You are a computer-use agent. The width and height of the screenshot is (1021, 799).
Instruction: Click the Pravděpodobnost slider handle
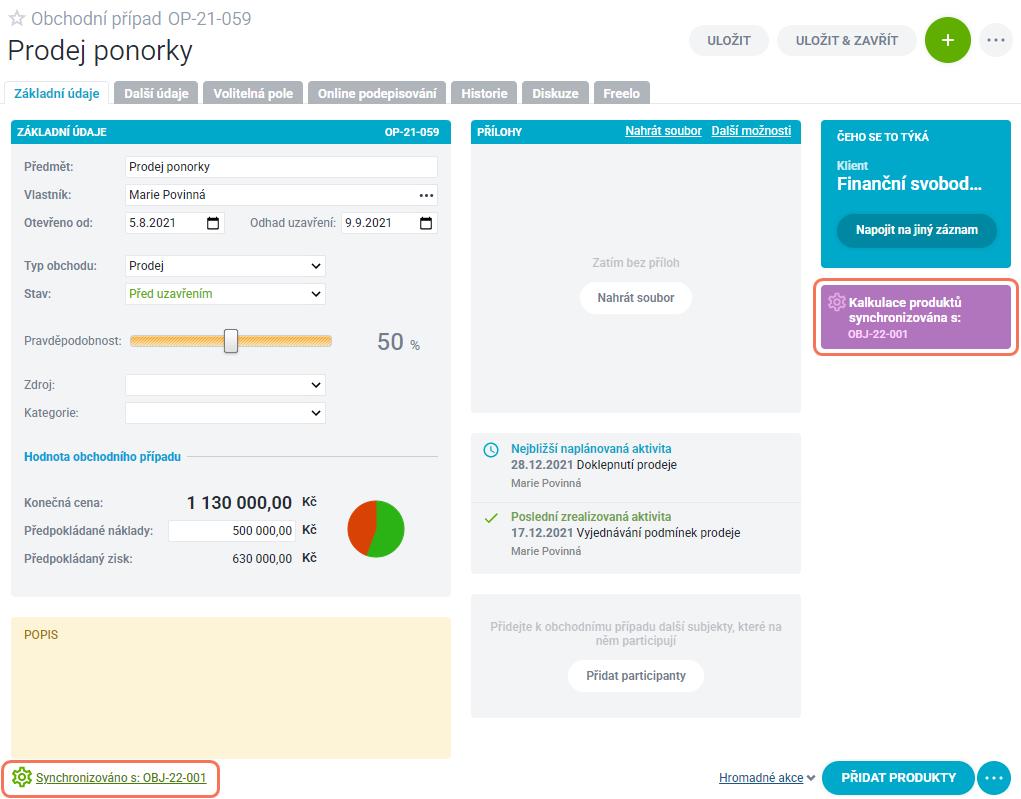pyautogui.click(x=231, y=341)
